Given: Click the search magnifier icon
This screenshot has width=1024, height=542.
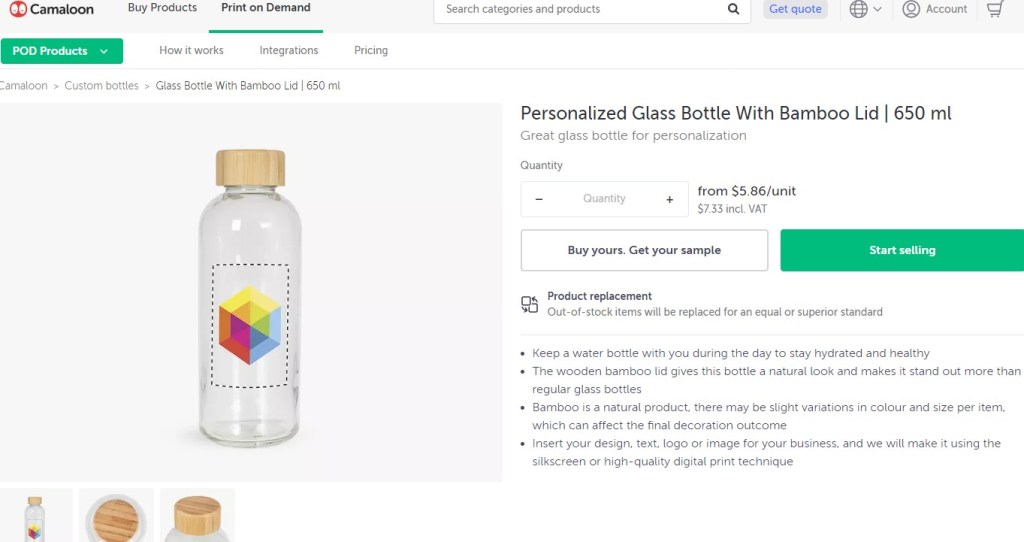Looking at the screenshot, I should [734, 9].
